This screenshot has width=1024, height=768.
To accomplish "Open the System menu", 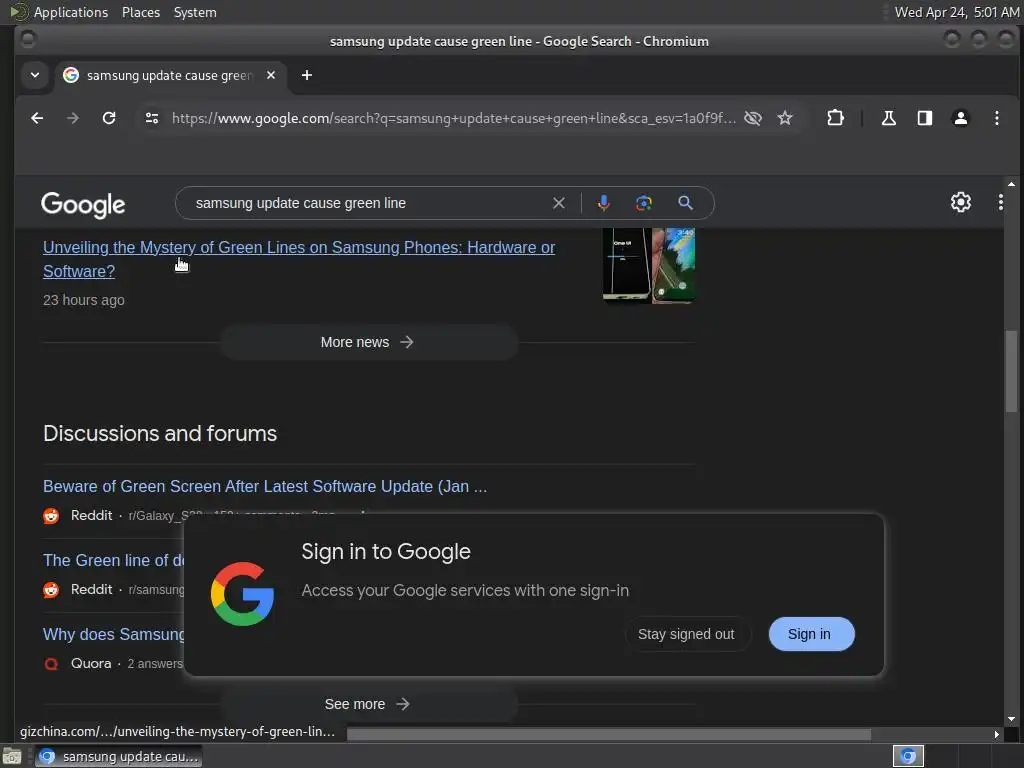I will click(195, 12).
